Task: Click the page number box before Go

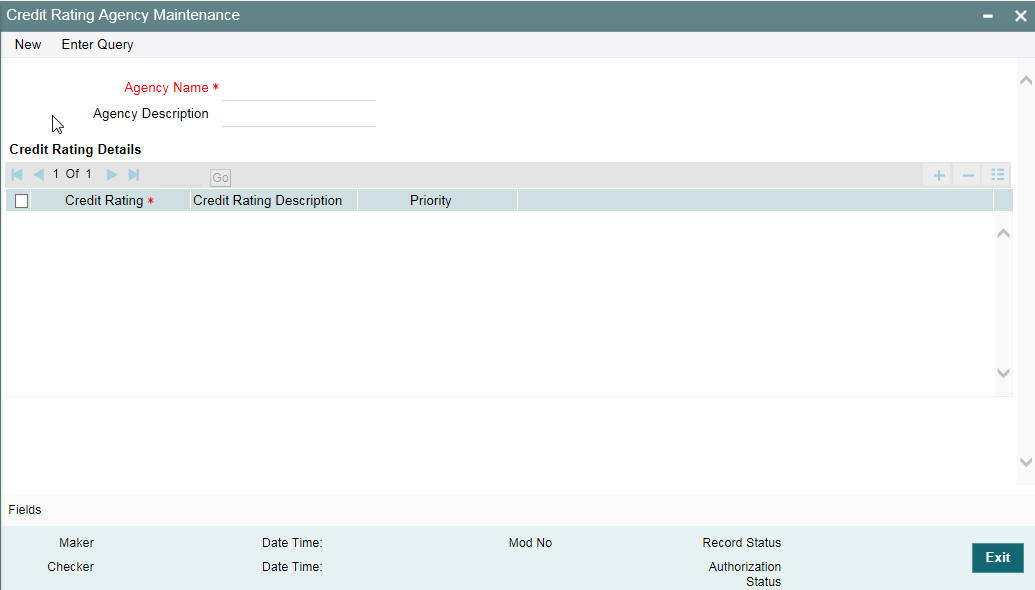Action: [x=181, y=177]
